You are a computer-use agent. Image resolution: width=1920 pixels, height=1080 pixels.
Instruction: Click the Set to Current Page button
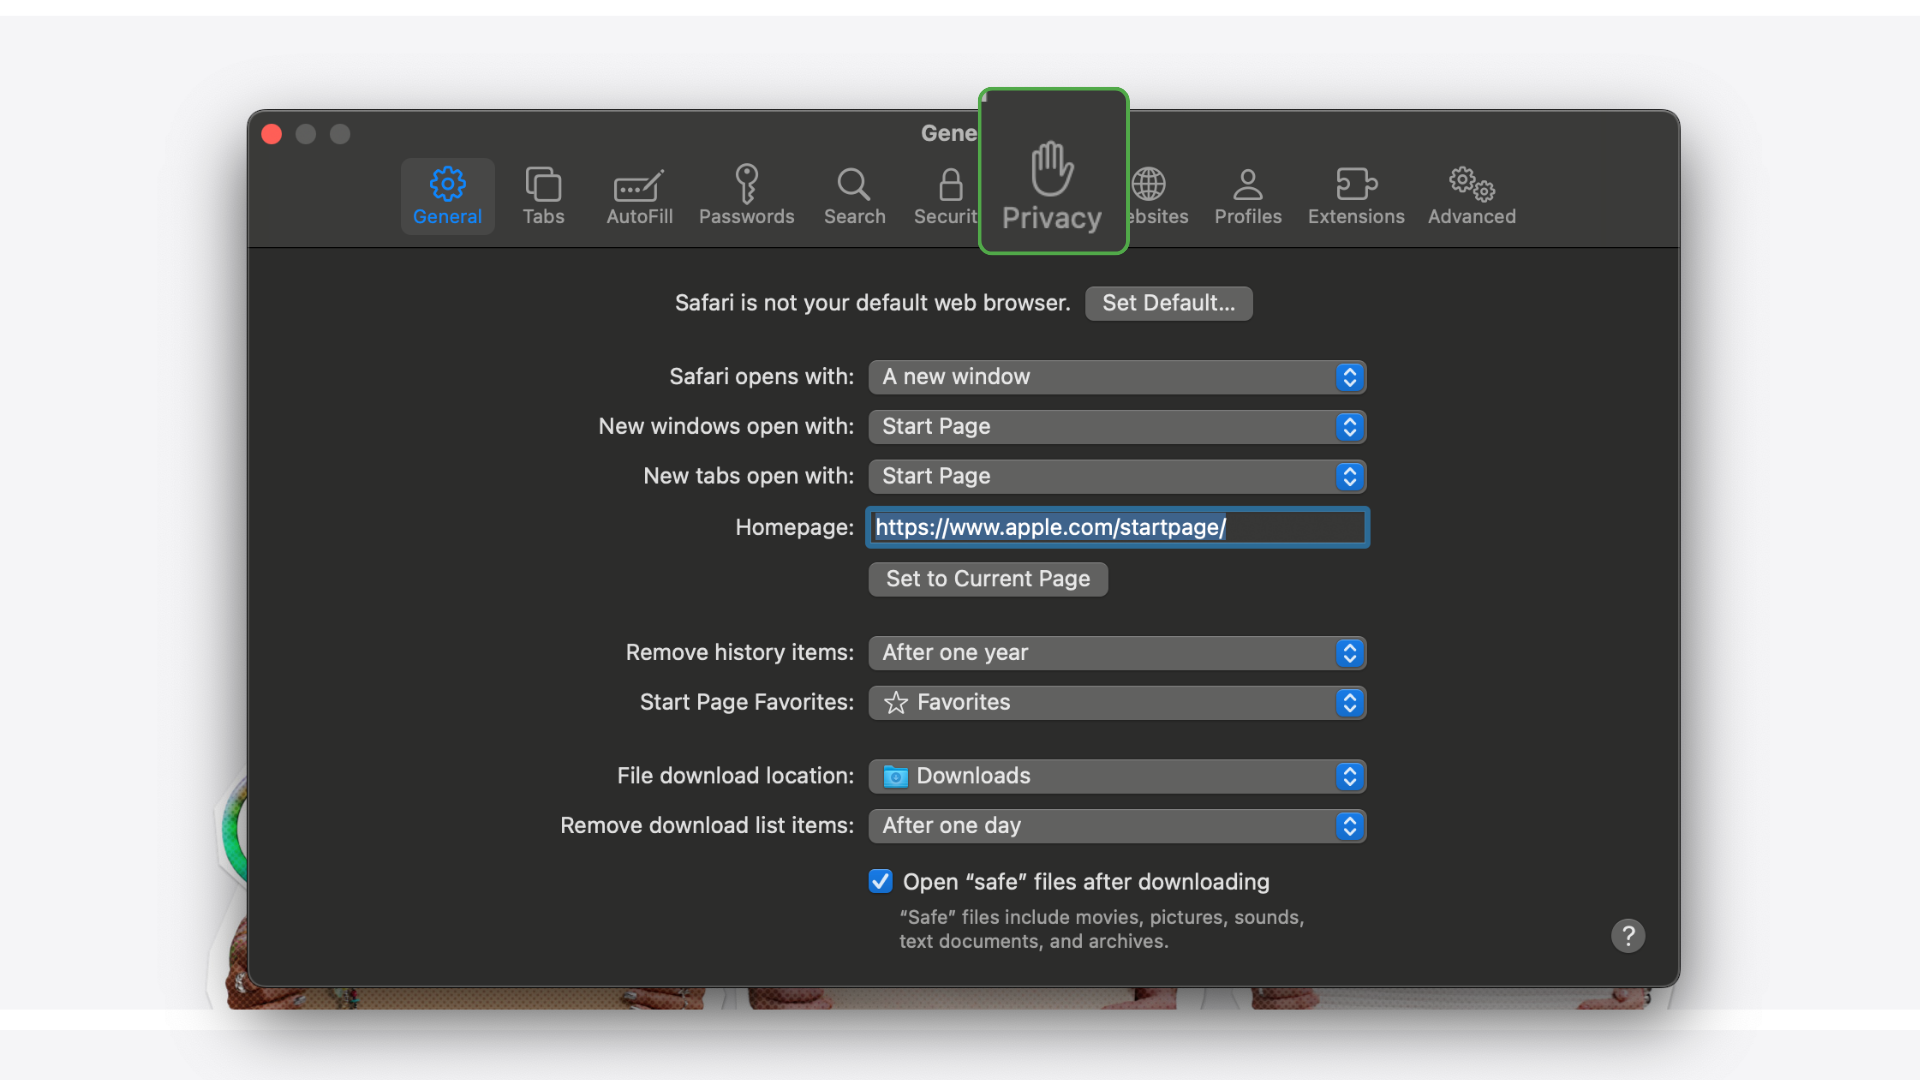pyautogui.click(x=988, y=579)
